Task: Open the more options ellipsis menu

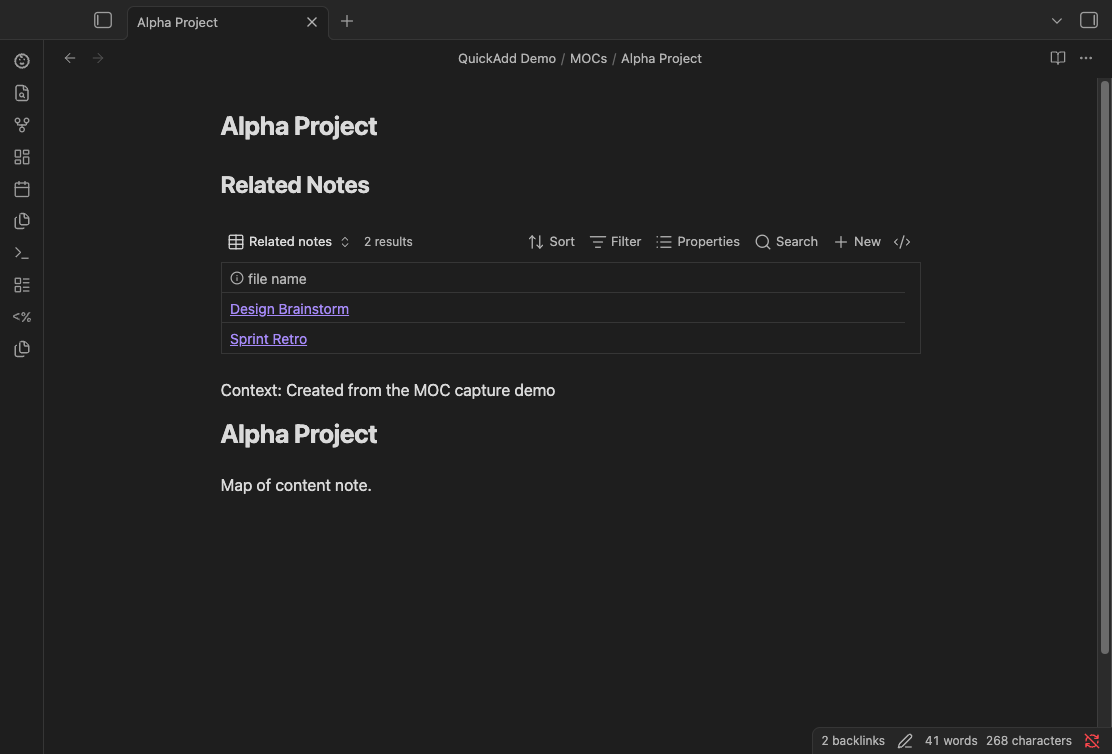Action: coord(1086,58)
